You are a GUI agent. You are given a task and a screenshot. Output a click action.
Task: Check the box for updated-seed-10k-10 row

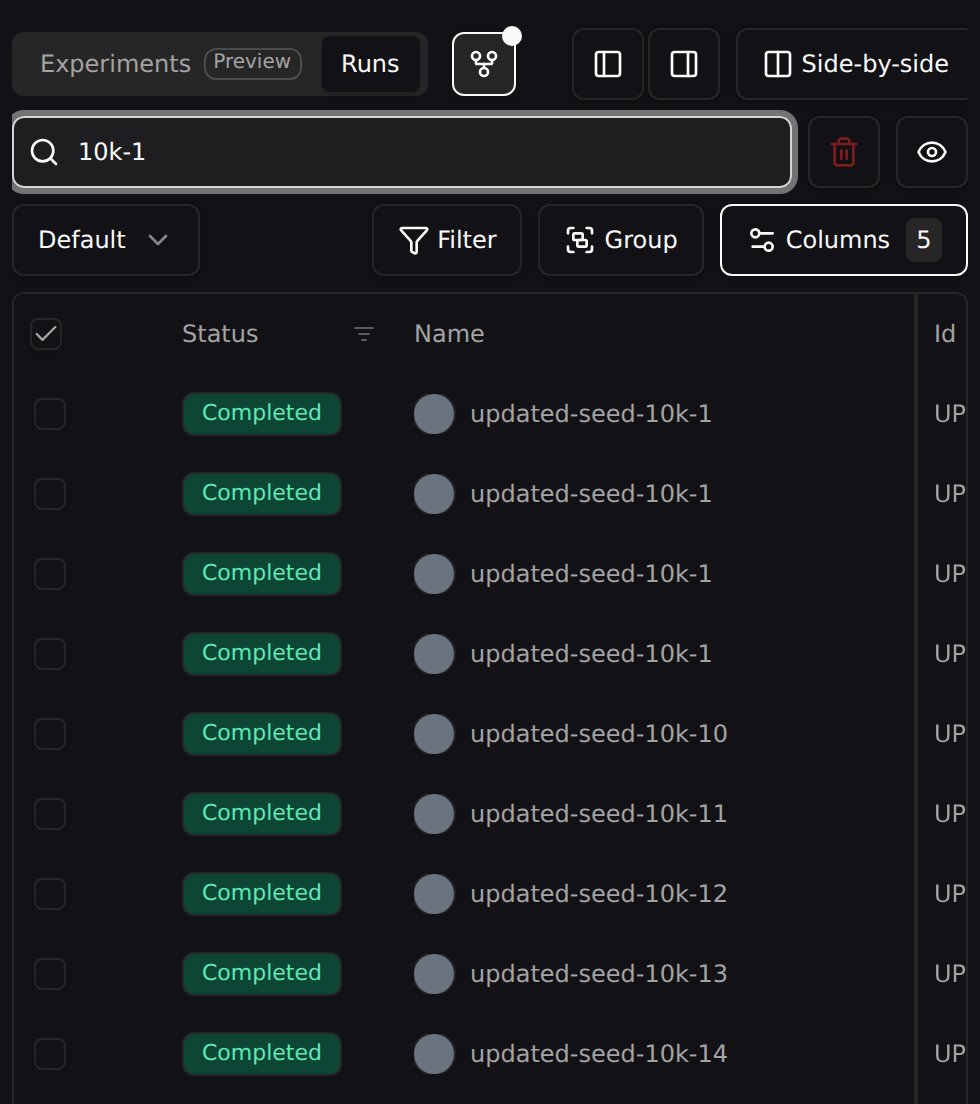(50, 734)
